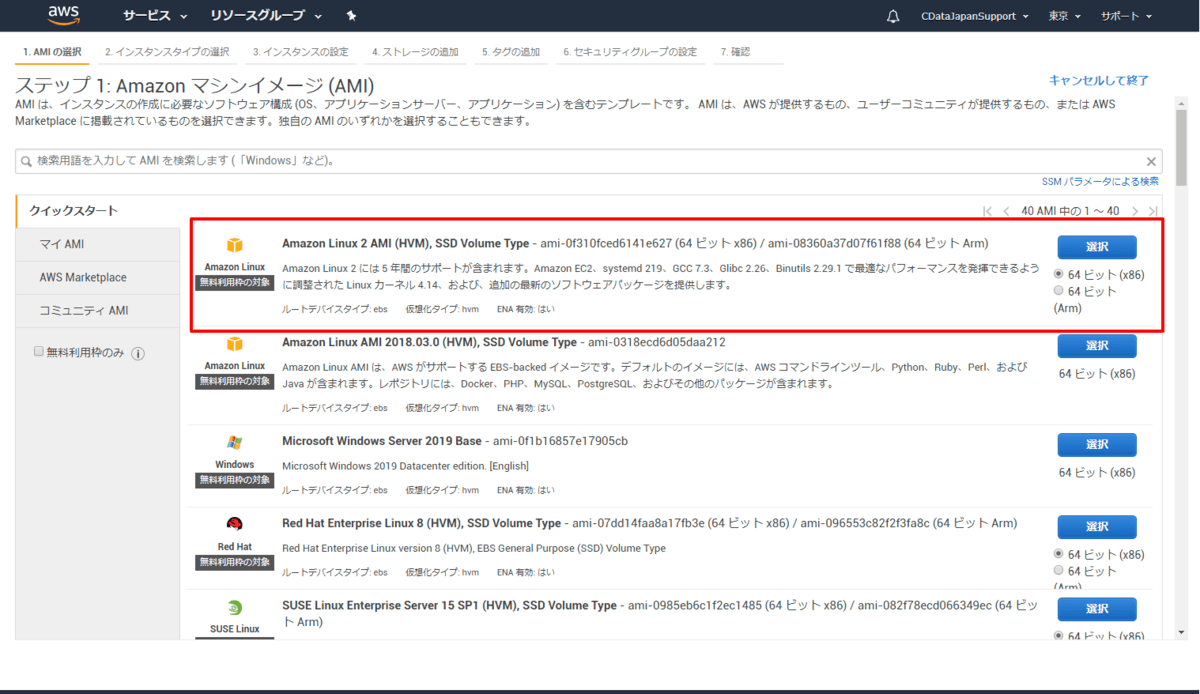The width and height of the screenshot is (1200, 694).
Task: Go to last page of AMI list
Action: click(x=1153, y=211)
